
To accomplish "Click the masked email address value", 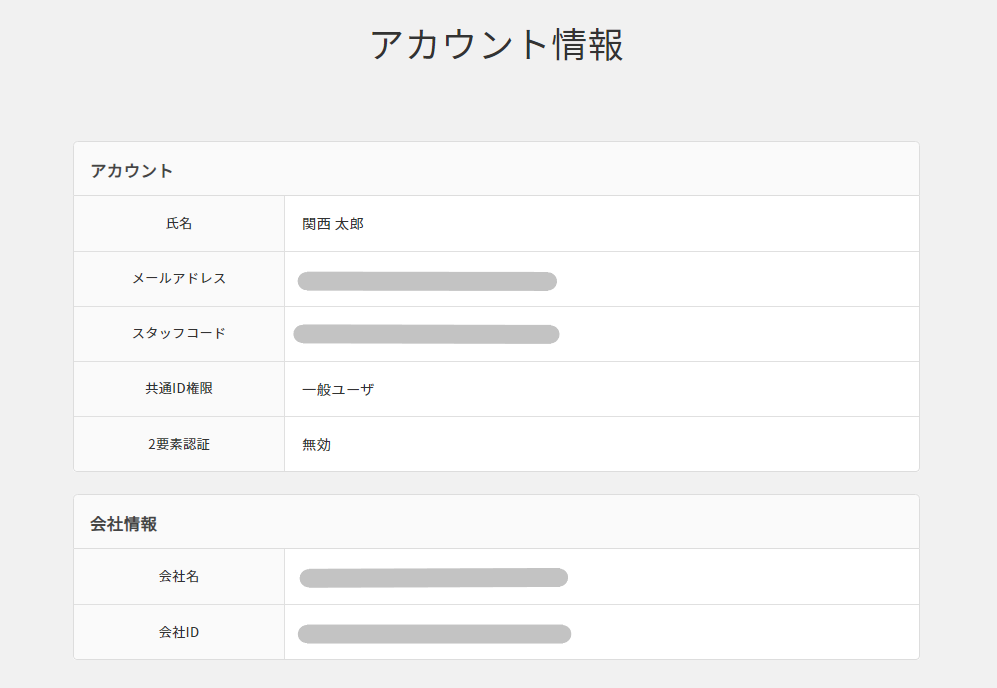I will (427, 281).
